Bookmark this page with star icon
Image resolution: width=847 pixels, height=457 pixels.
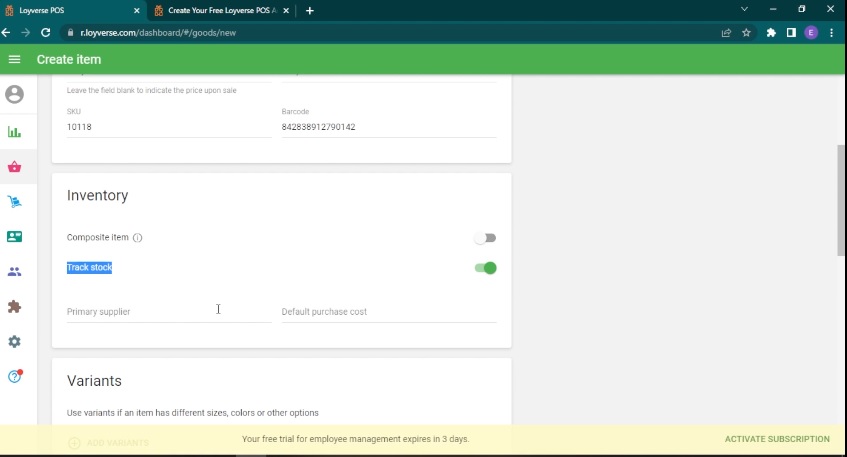747,33
